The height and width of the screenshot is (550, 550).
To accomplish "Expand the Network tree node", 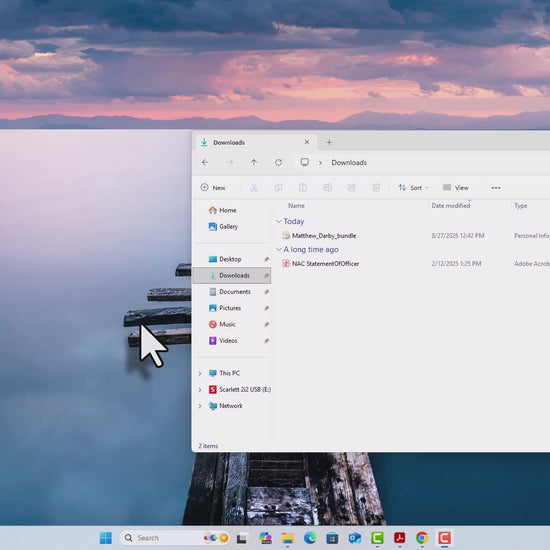I will click(x=200, y=406).
